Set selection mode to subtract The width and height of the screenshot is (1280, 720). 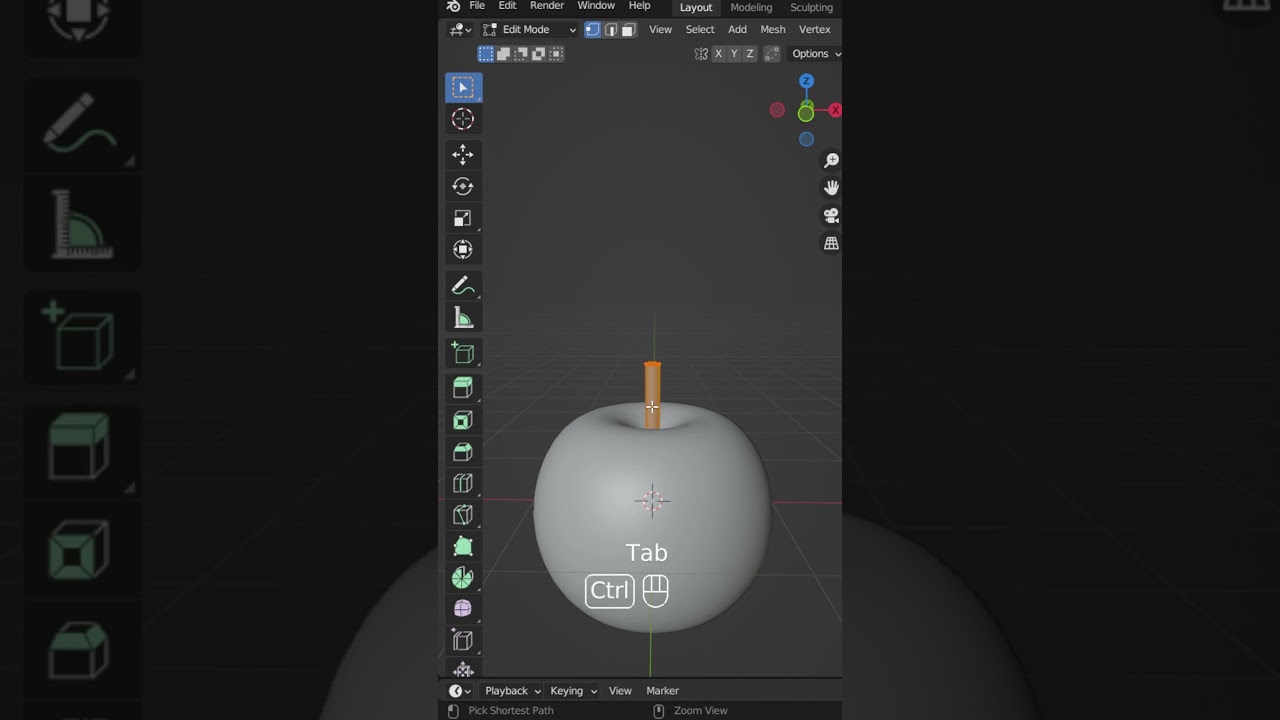click(521, 54)
